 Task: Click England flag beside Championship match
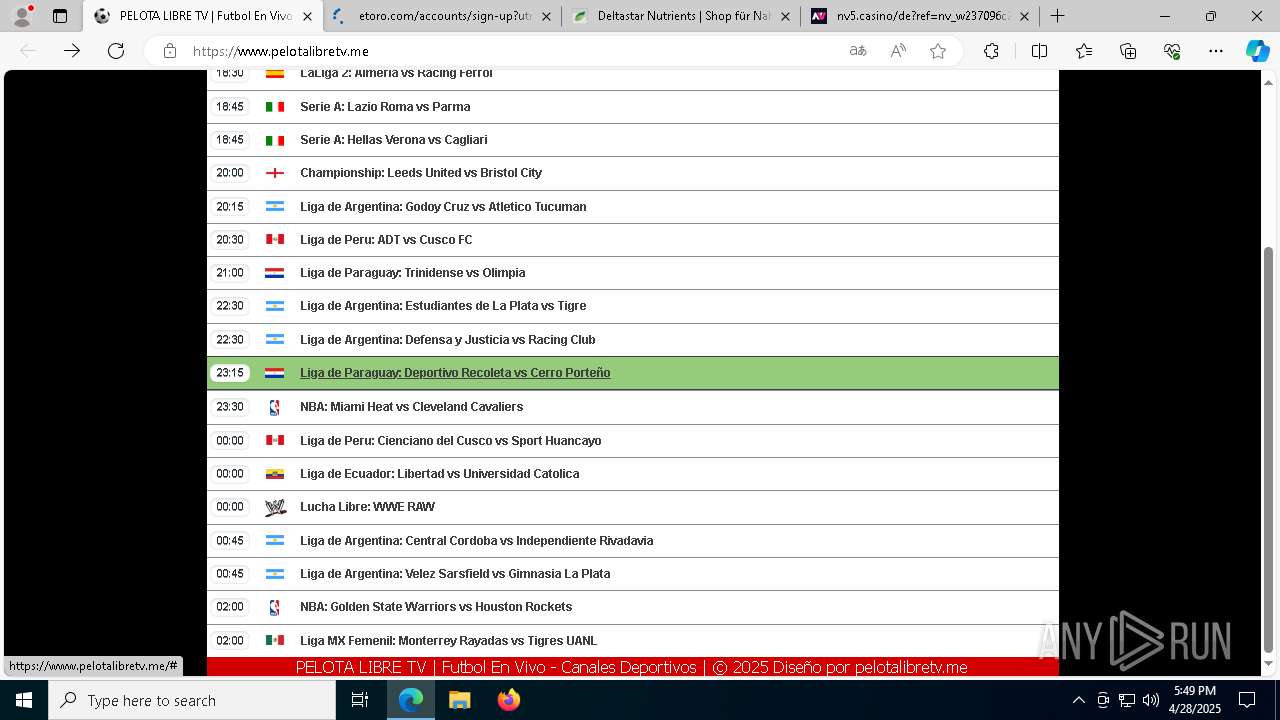275,173
